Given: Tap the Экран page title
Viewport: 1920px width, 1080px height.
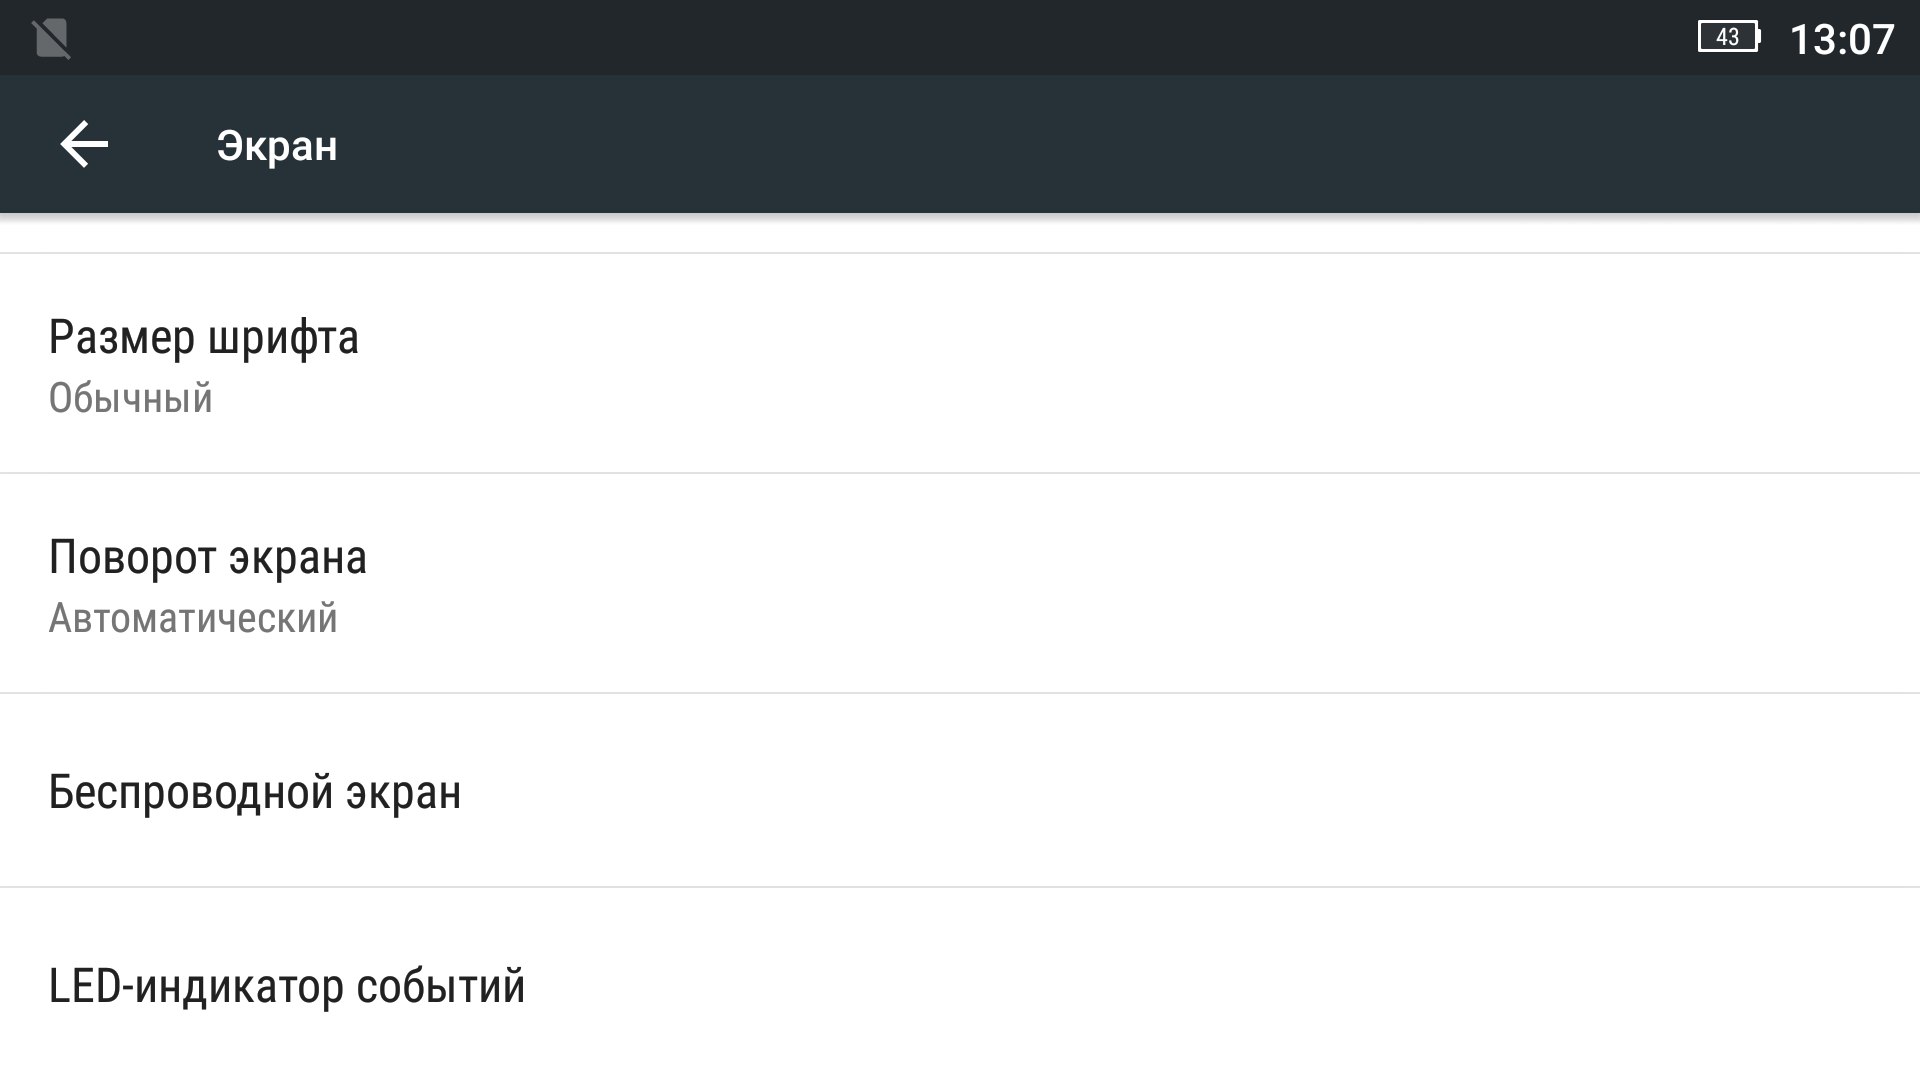Looking at the screenshot, I should [277, 146].
